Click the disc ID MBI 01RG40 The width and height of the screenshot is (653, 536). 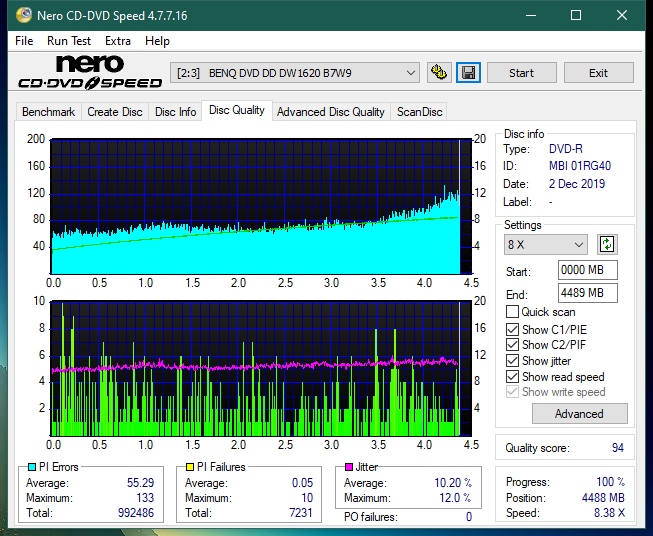580,166
